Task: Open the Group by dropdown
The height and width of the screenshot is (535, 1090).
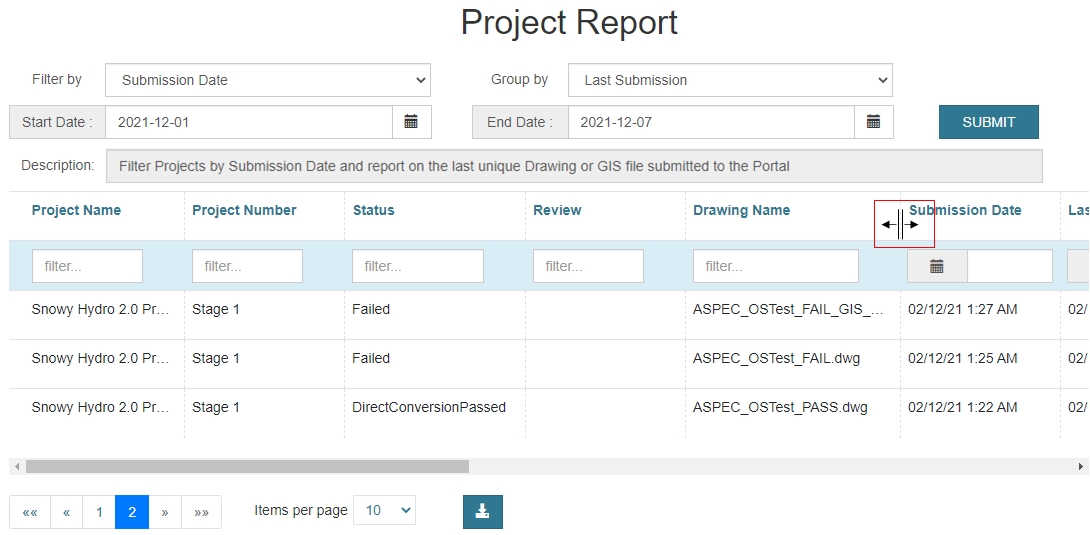Action: [x=730, y=80]
